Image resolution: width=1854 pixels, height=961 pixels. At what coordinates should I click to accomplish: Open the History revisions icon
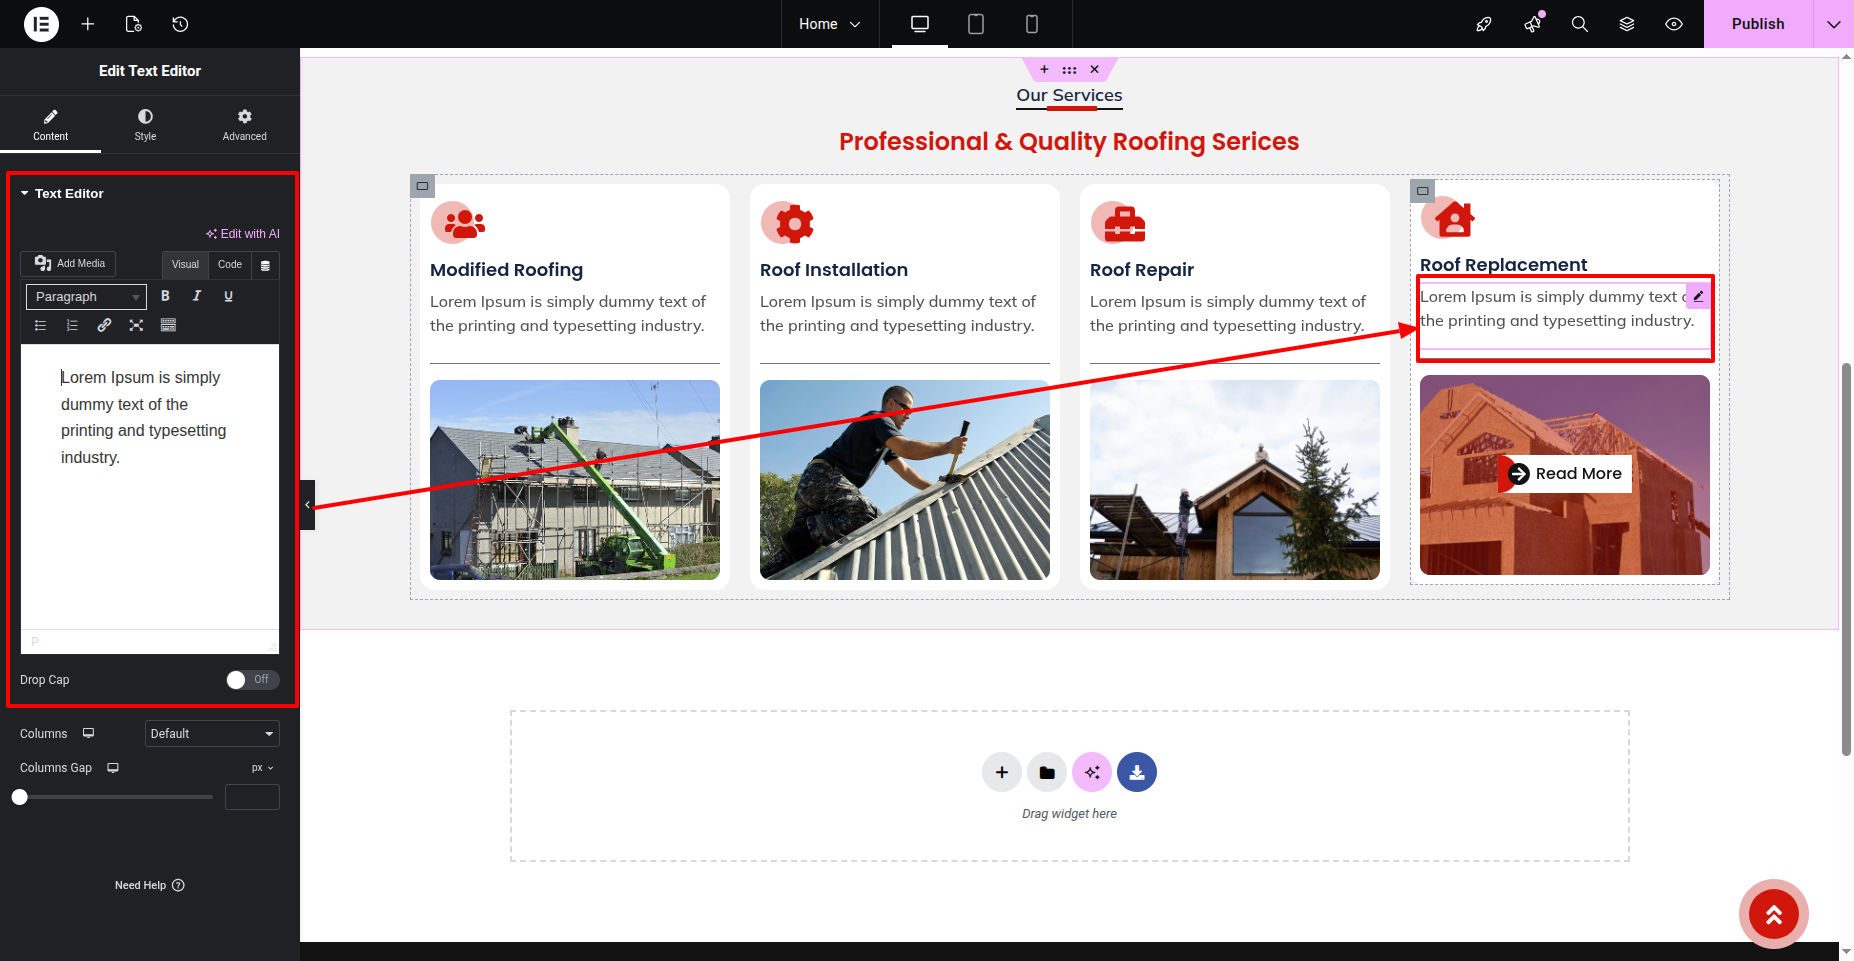(180, 24)
